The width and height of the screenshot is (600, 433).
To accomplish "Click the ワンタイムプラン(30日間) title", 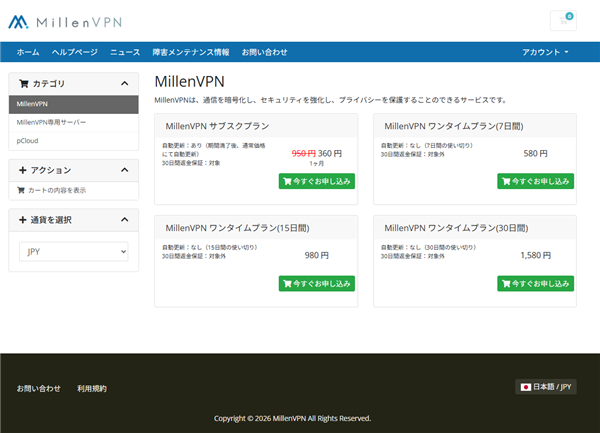I will tap(456, 228).
